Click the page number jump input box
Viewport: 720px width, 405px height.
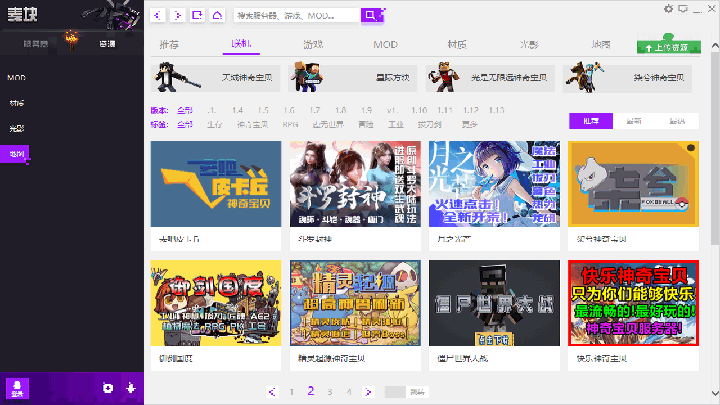click(x=395, y=392)
